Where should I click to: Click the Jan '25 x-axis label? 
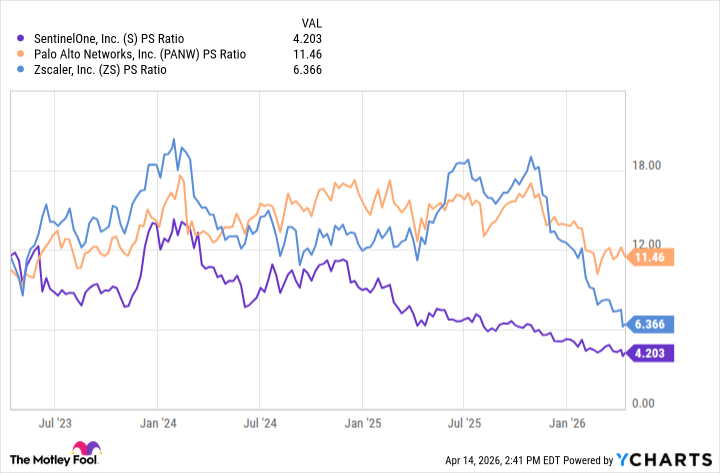click(366, 422)
